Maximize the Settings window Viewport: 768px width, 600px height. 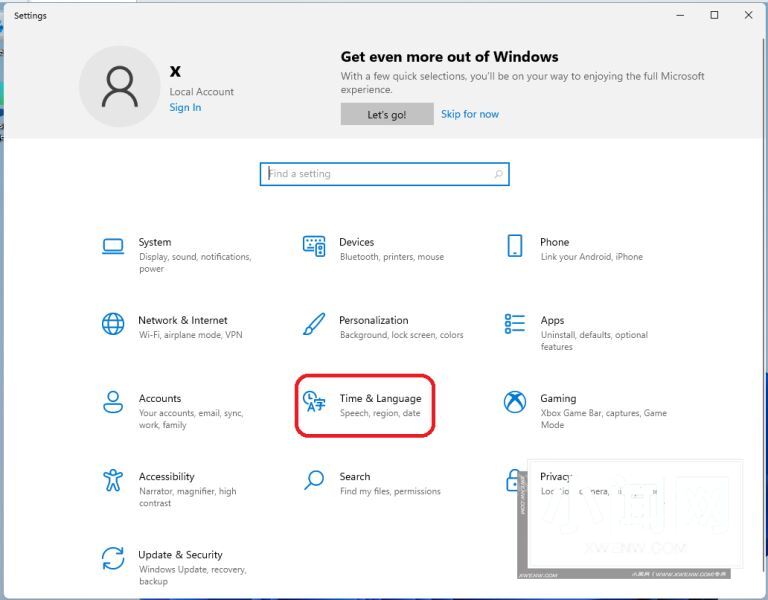point(715,15)
